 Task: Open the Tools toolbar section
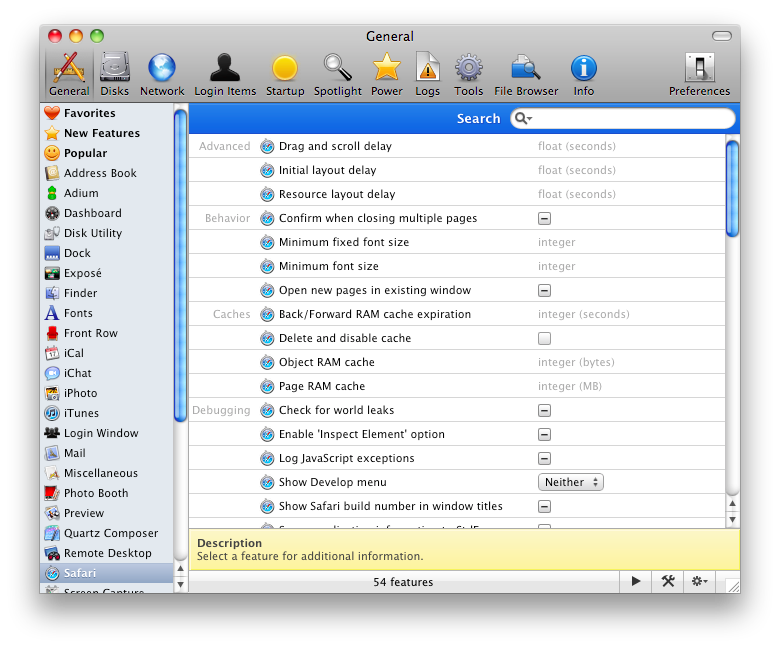pyautogui.click(x=469, y=75)
